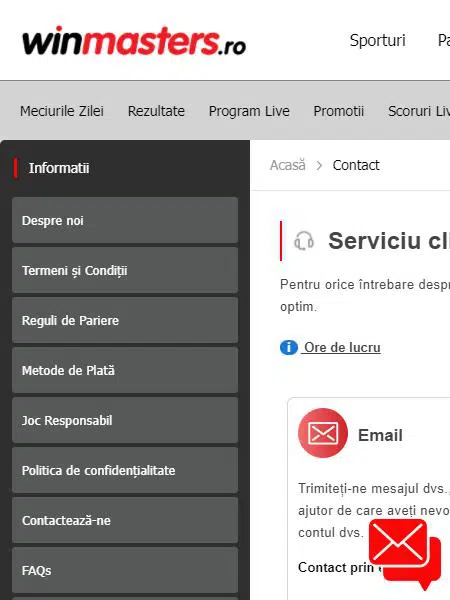Open the floating red chat envelope widget
Viewport: 450px width, 600px height.
[x=405, y=553]
